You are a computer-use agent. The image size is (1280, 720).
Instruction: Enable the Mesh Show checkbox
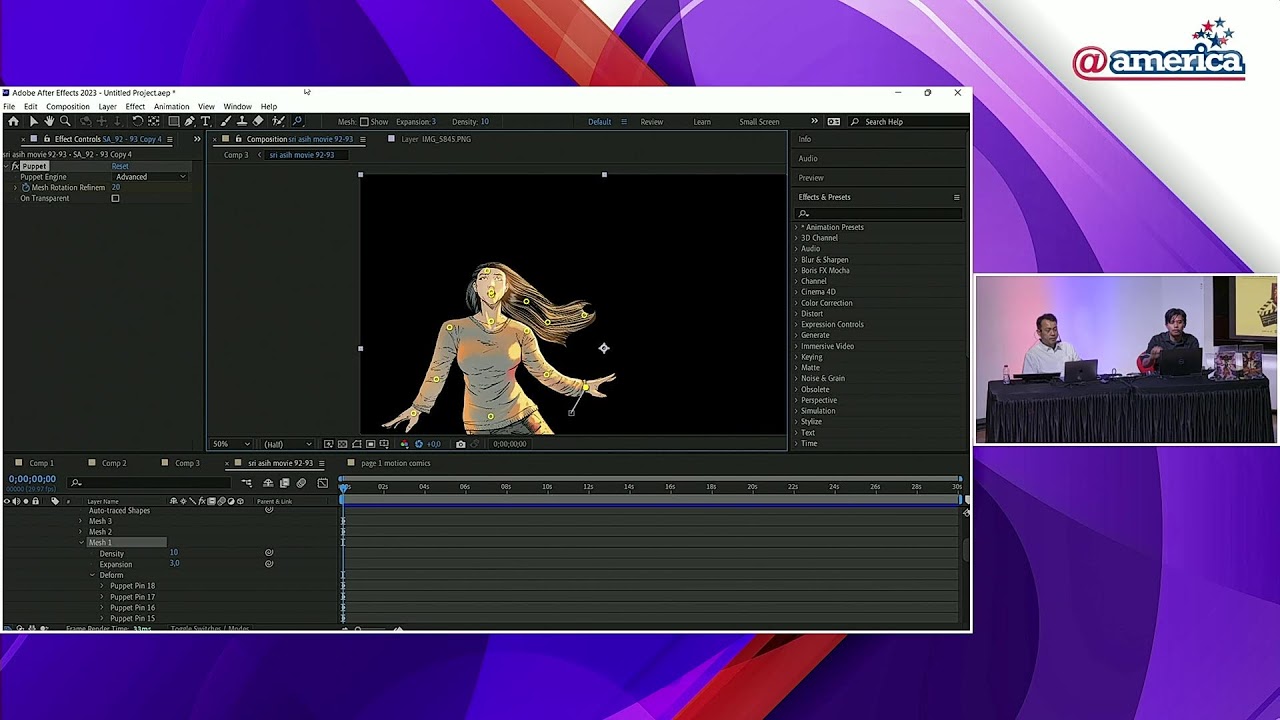pyautogui.click(x=364, y=122)
